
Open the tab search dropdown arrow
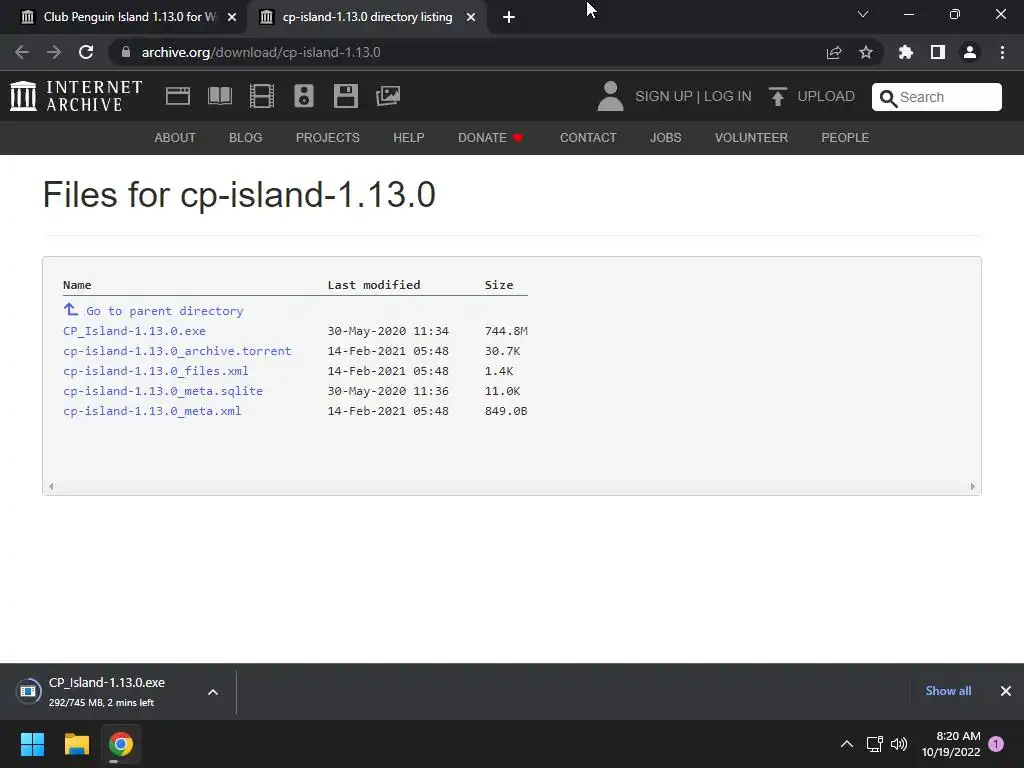coord(863,14)
